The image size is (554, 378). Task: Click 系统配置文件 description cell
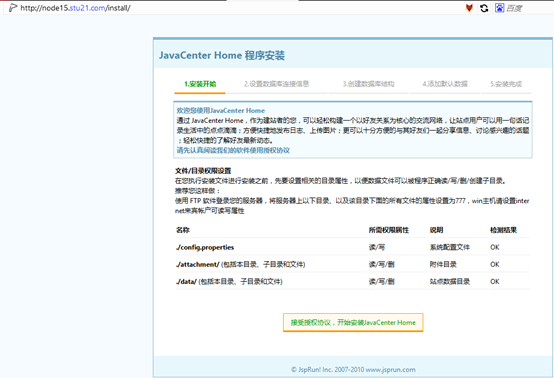coord(450,247)
